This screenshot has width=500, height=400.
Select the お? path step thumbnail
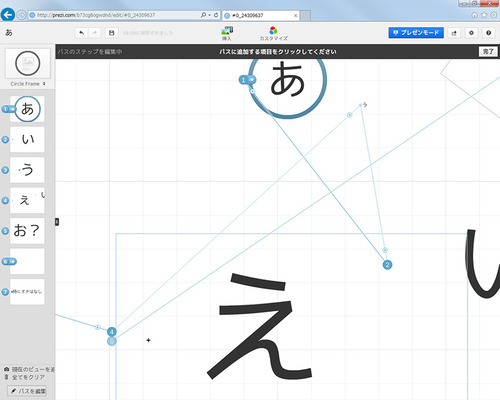click(27, 231)
